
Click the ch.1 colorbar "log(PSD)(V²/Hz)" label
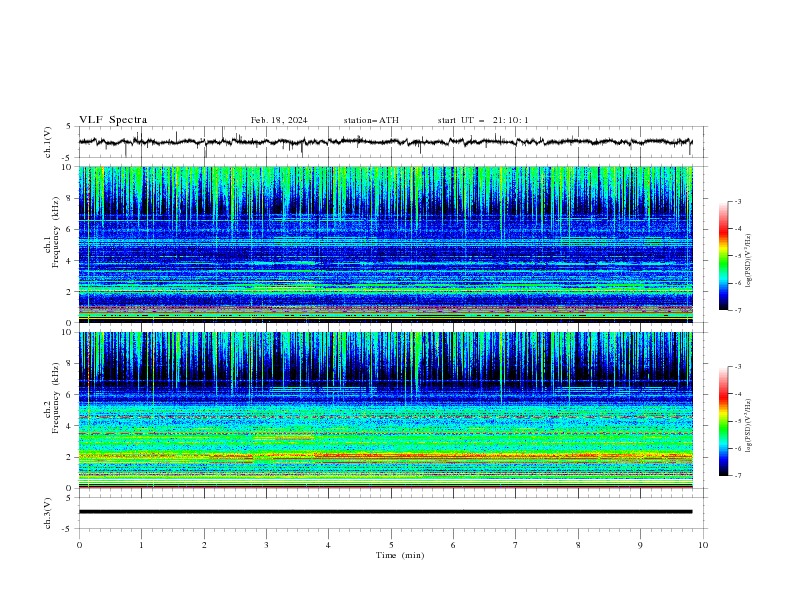749,261
